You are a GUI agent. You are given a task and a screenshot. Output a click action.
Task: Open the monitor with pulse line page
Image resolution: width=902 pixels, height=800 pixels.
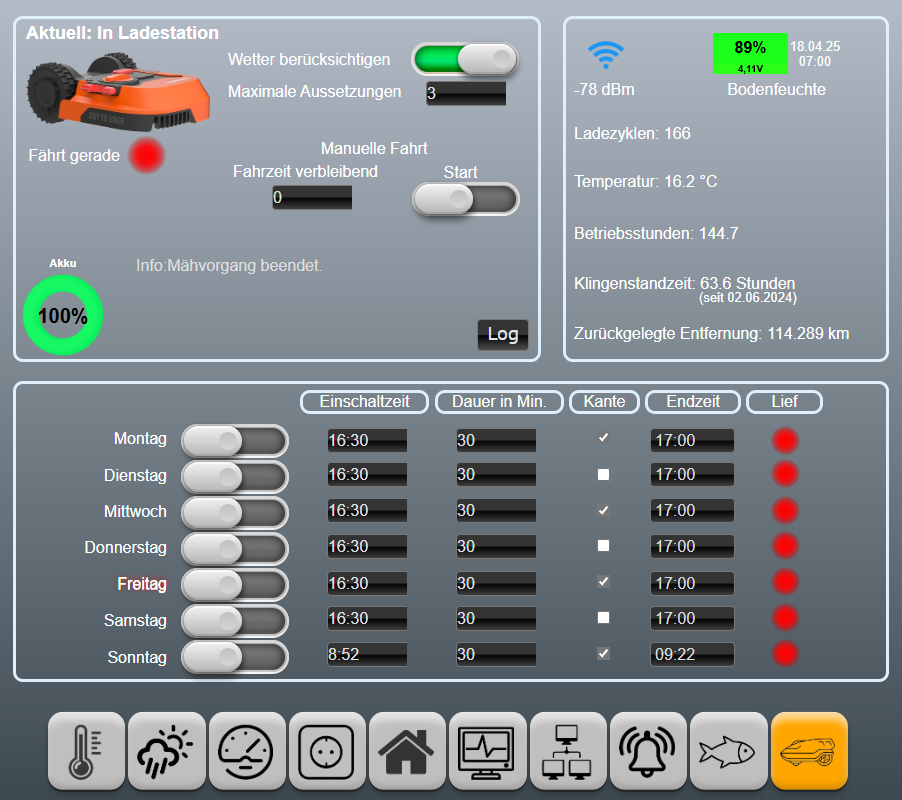coord(488,751)
